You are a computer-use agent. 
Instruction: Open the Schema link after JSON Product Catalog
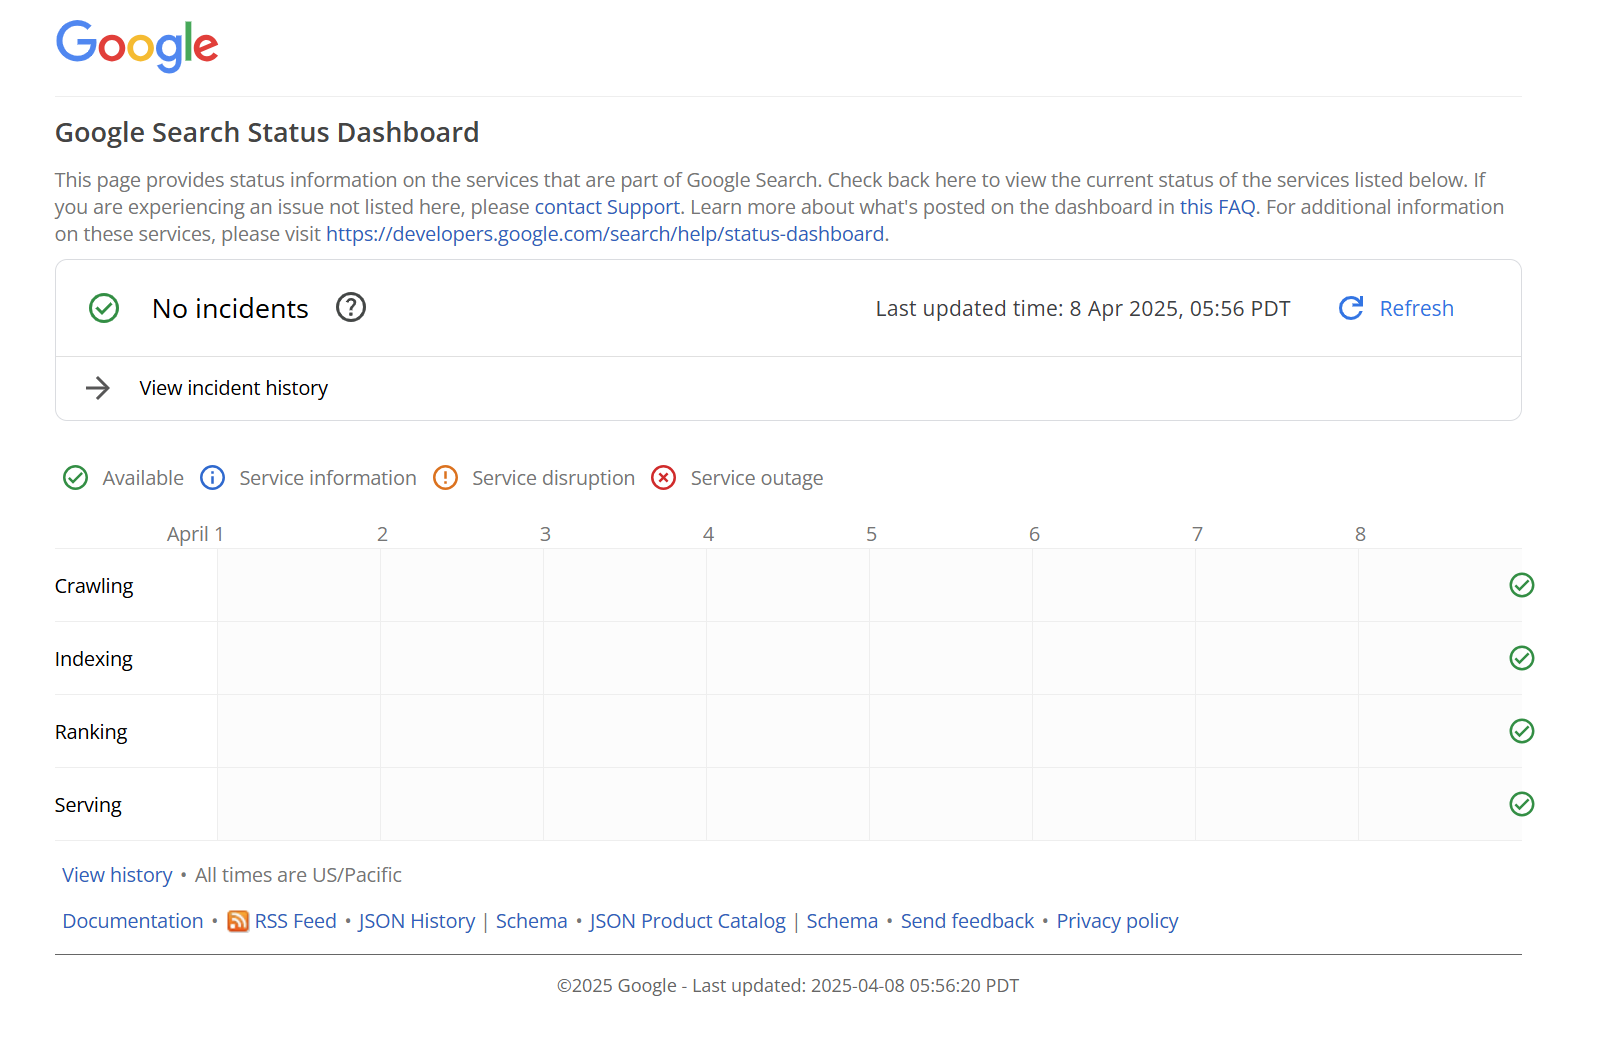(842, 921)
